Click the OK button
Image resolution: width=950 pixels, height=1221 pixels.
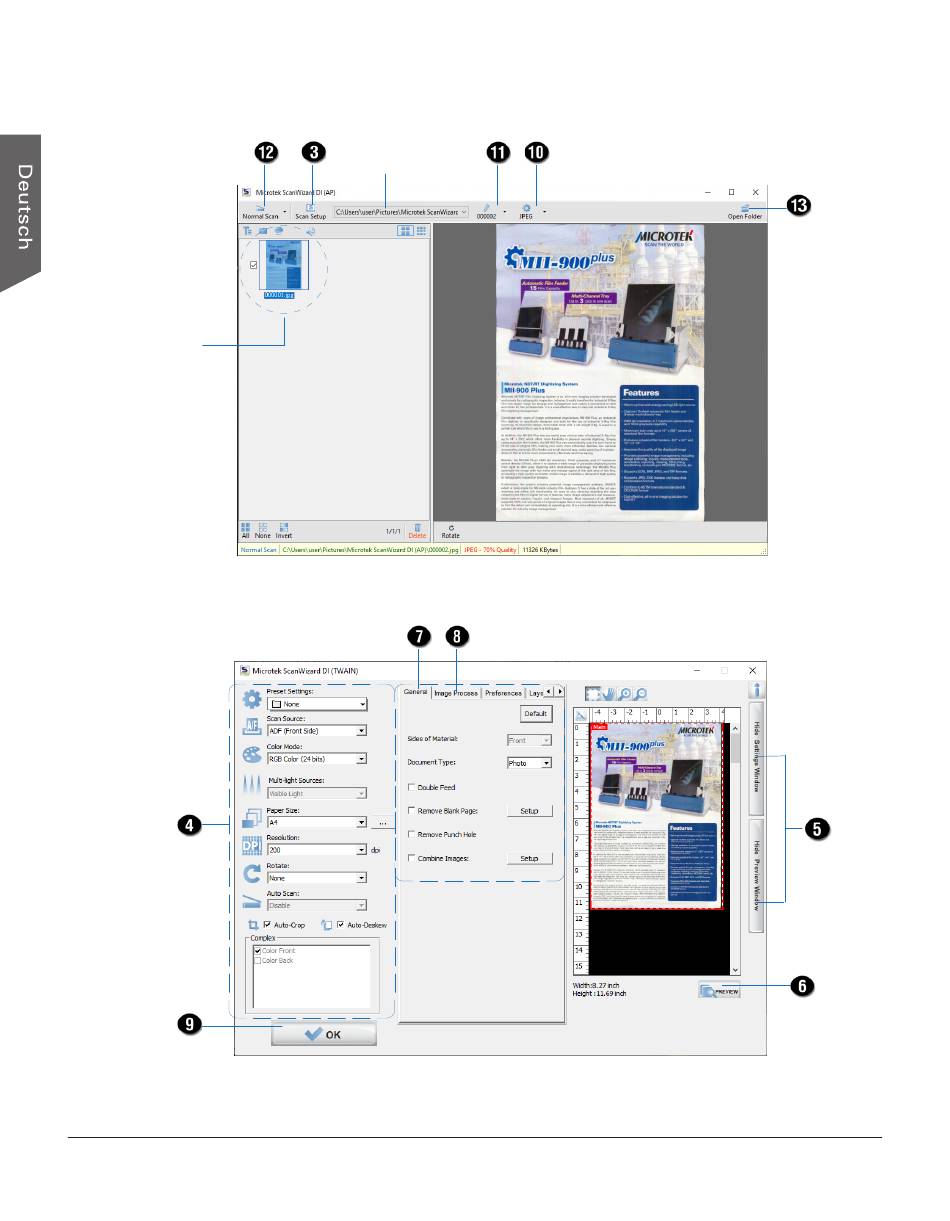pyautogui.click(x=324, y=1034)
